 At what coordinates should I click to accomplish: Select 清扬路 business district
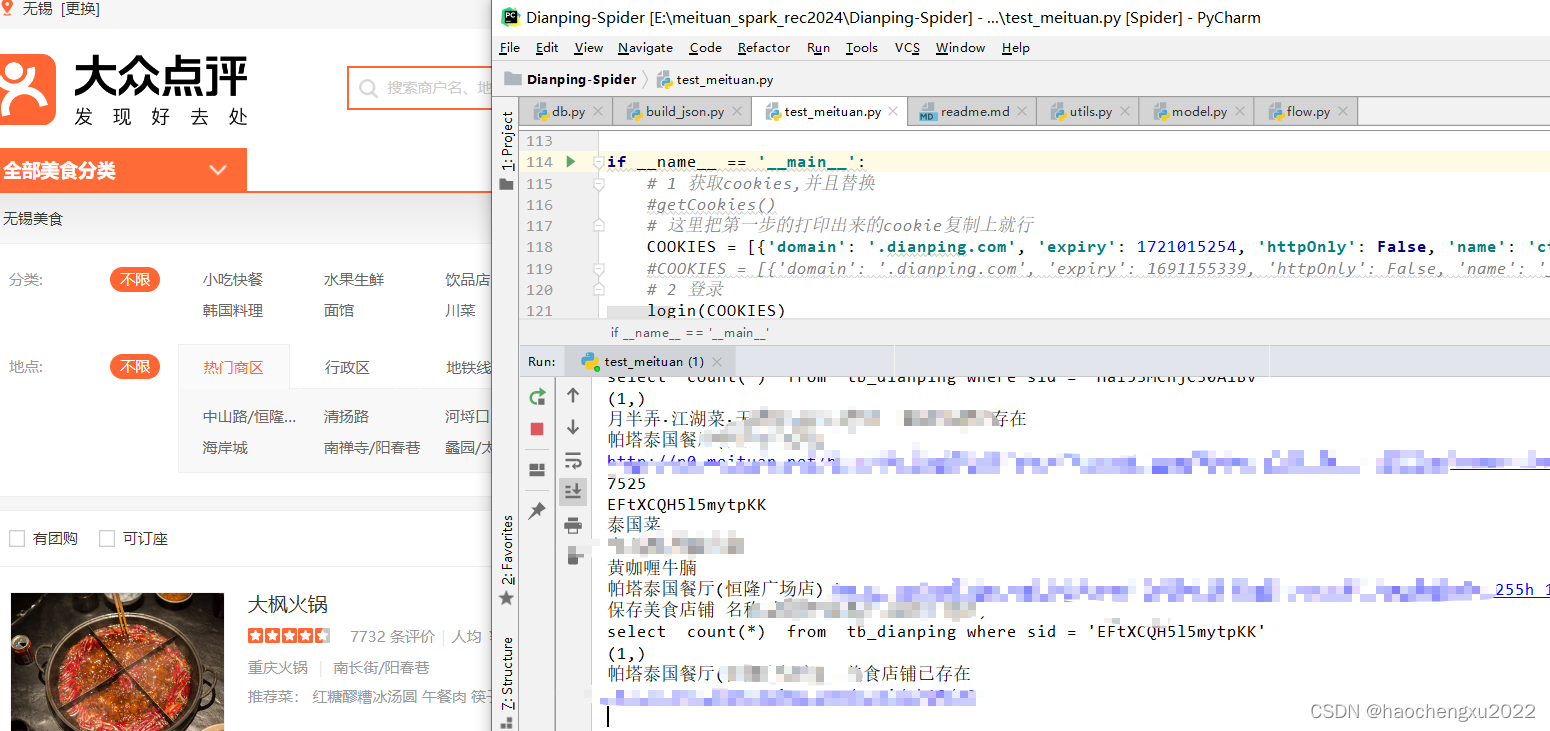[346, 416]
